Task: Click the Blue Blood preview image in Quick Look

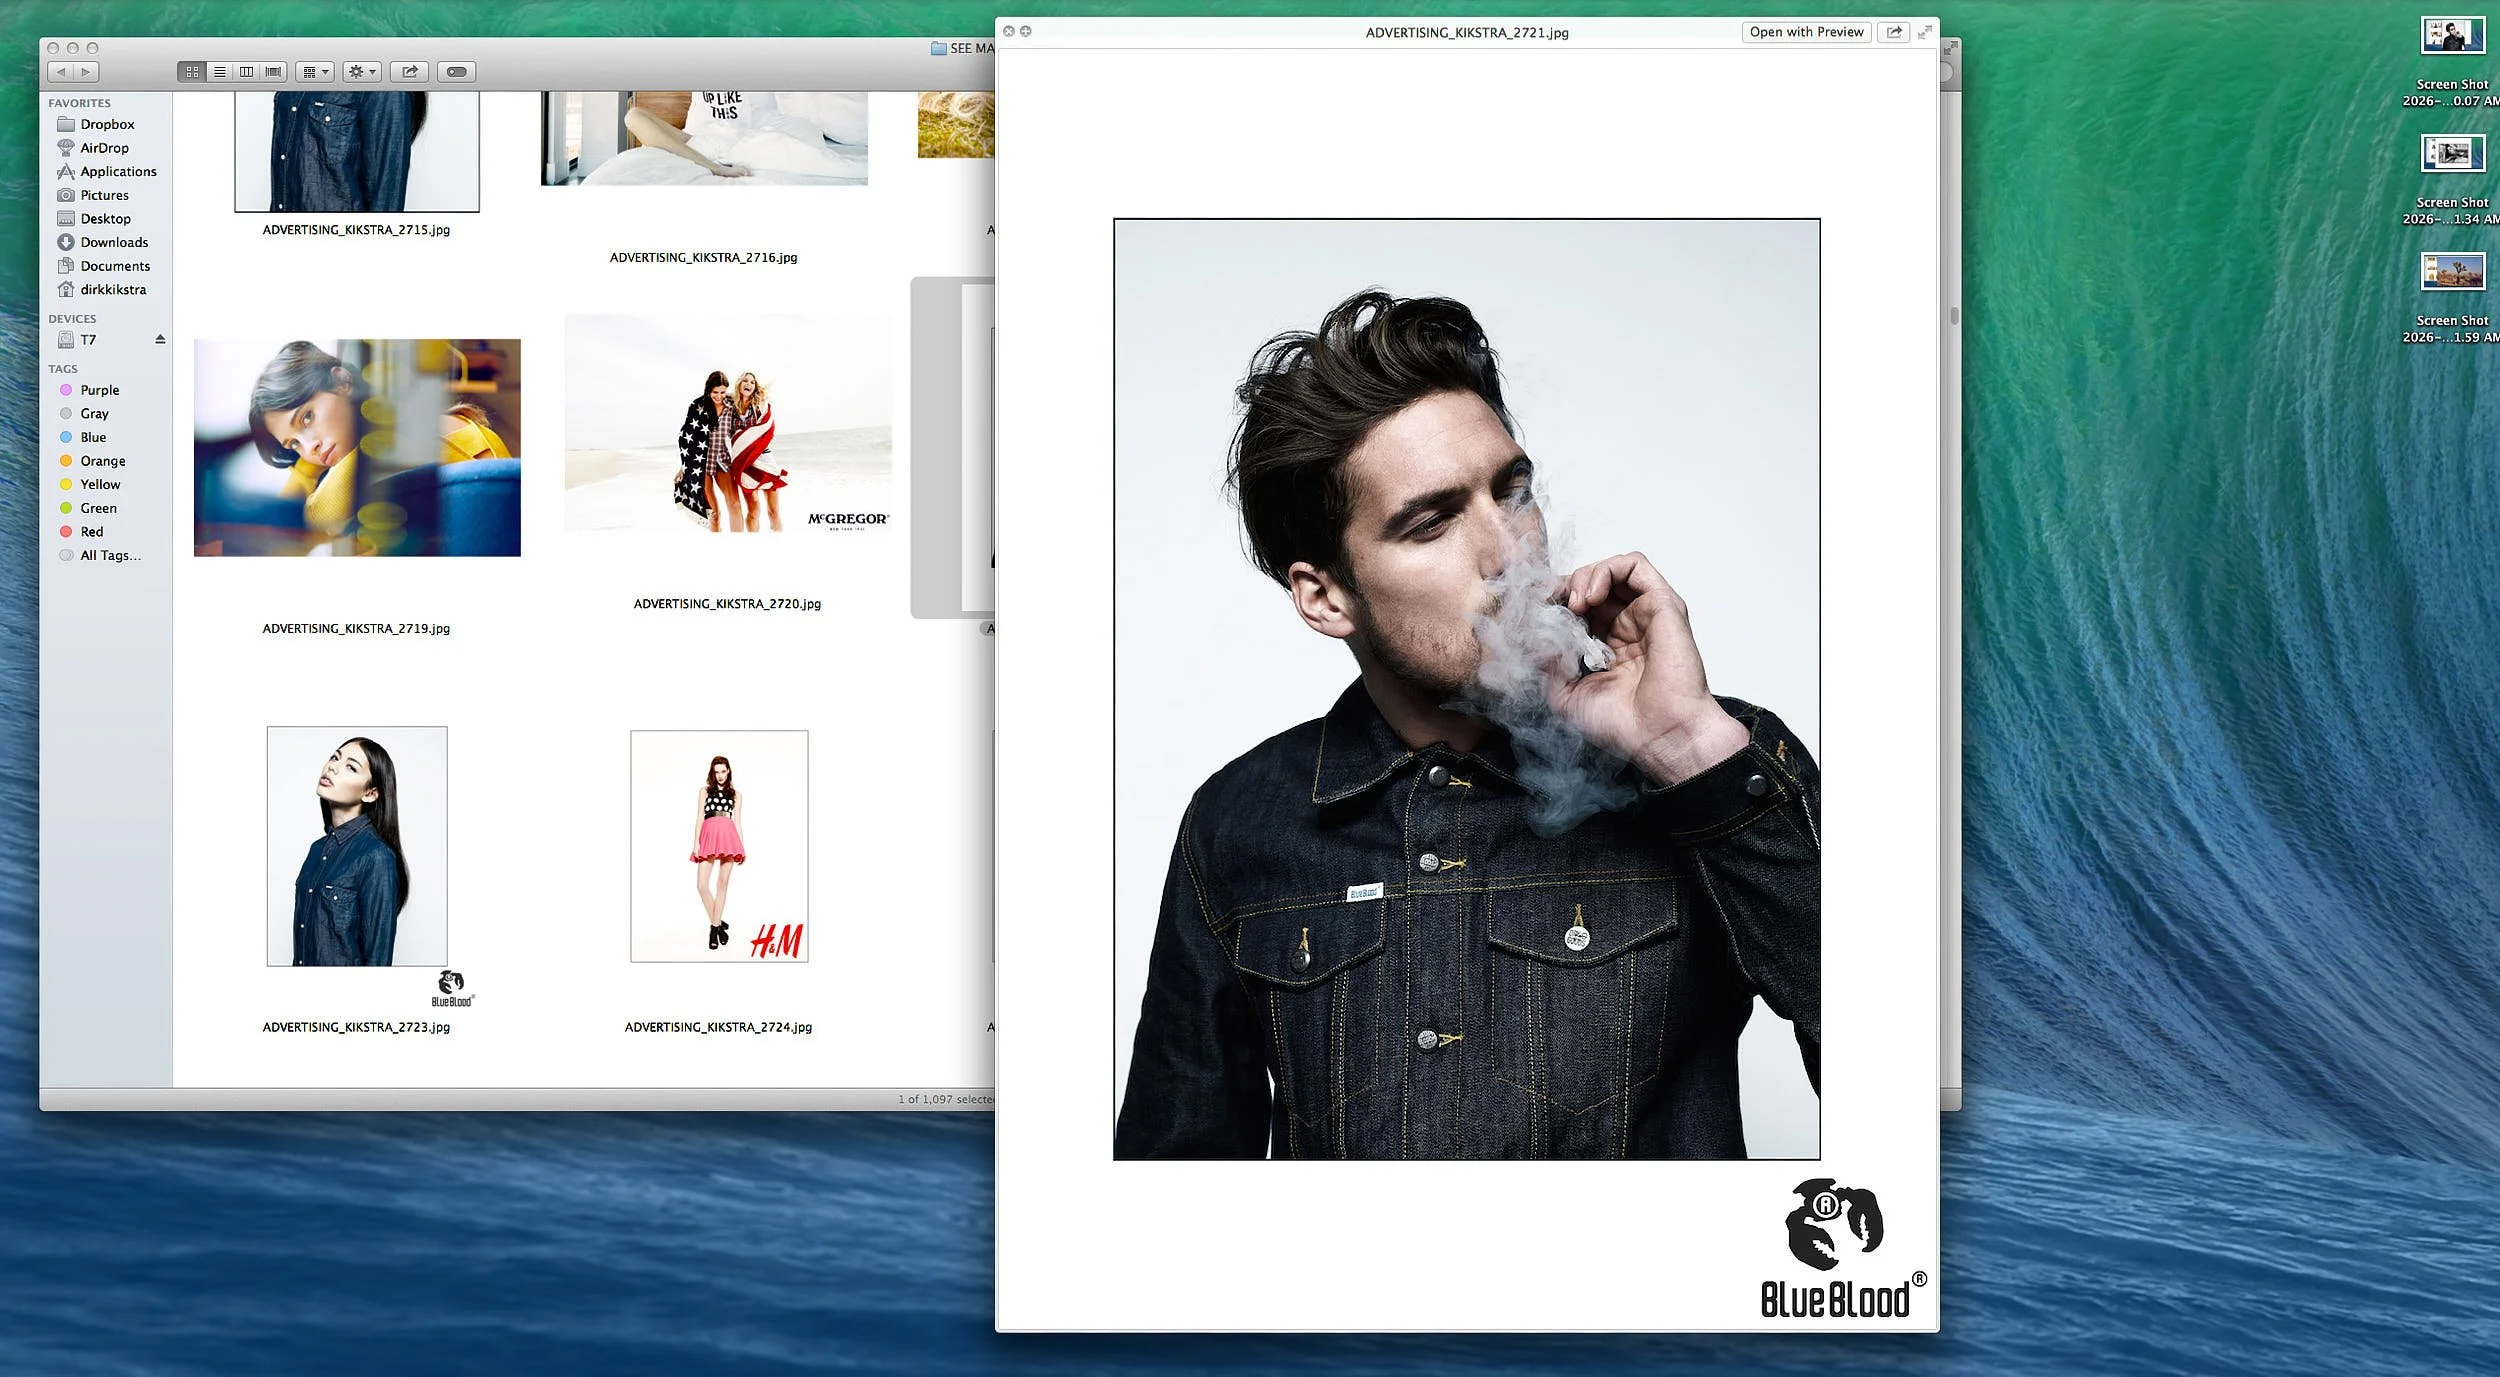Action: point(1467,689)
